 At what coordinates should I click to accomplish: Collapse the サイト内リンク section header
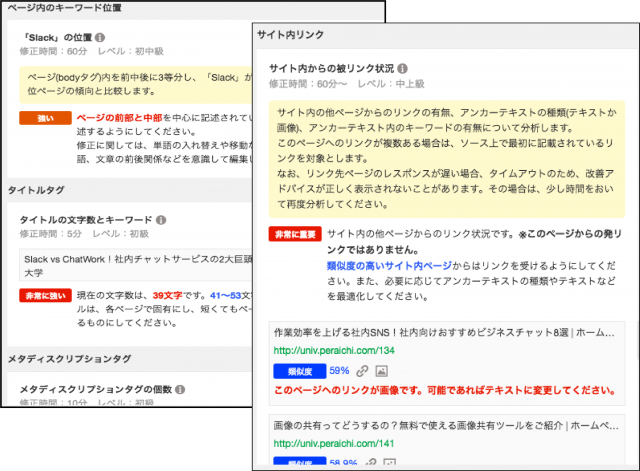(291, 35)
